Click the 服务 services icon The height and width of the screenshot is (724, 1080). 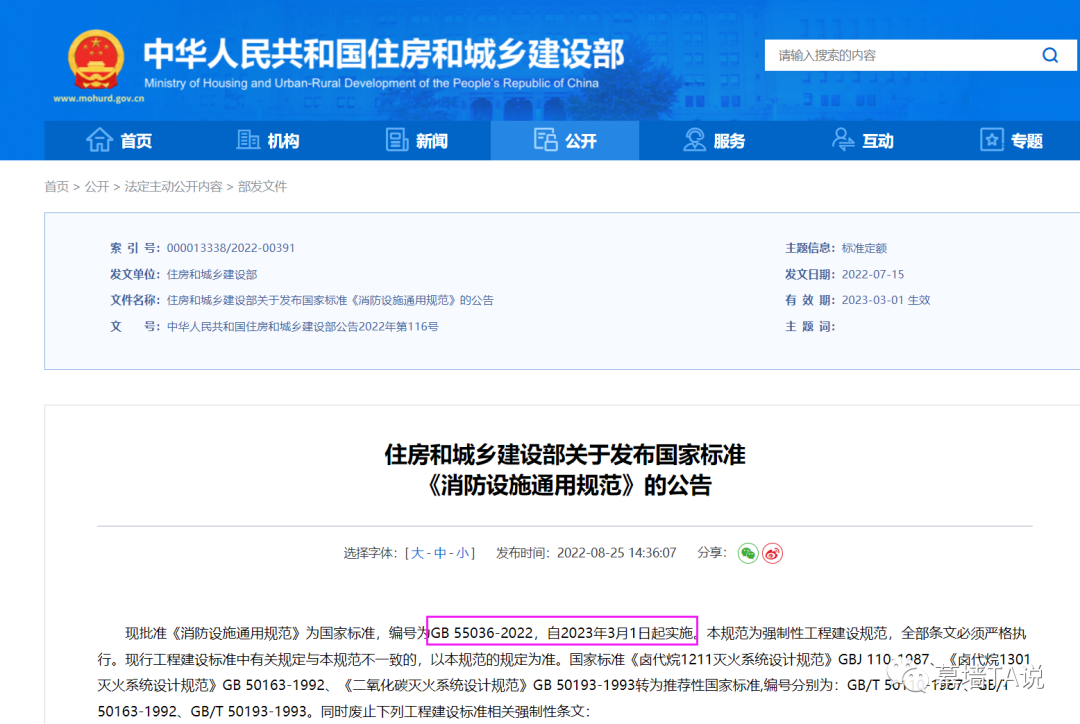click(x=694, y=140)
